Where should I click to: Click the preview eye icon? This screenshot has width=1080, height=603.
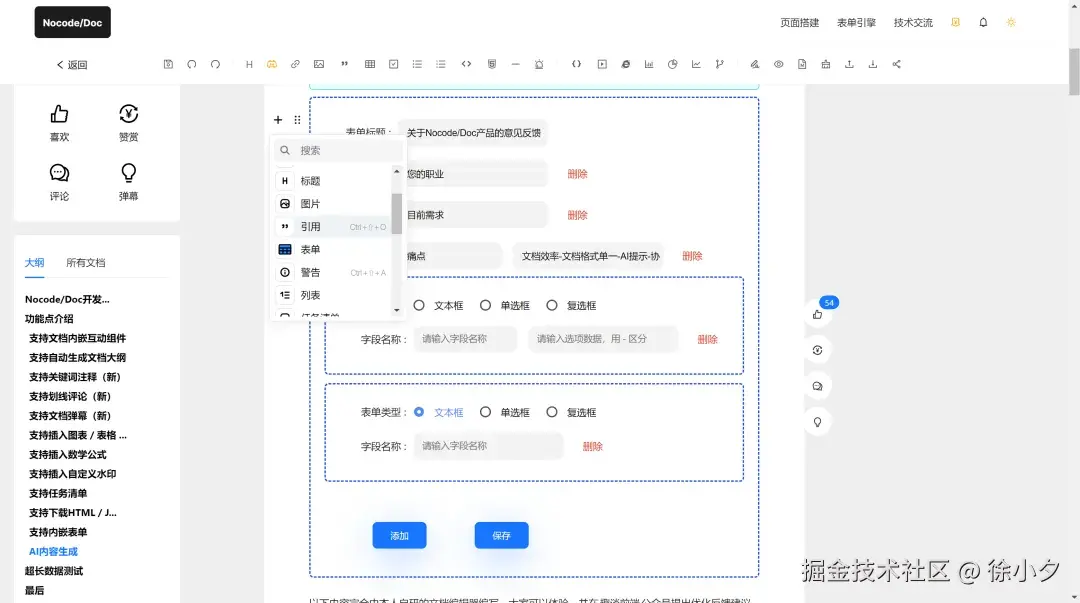(778, 63)
